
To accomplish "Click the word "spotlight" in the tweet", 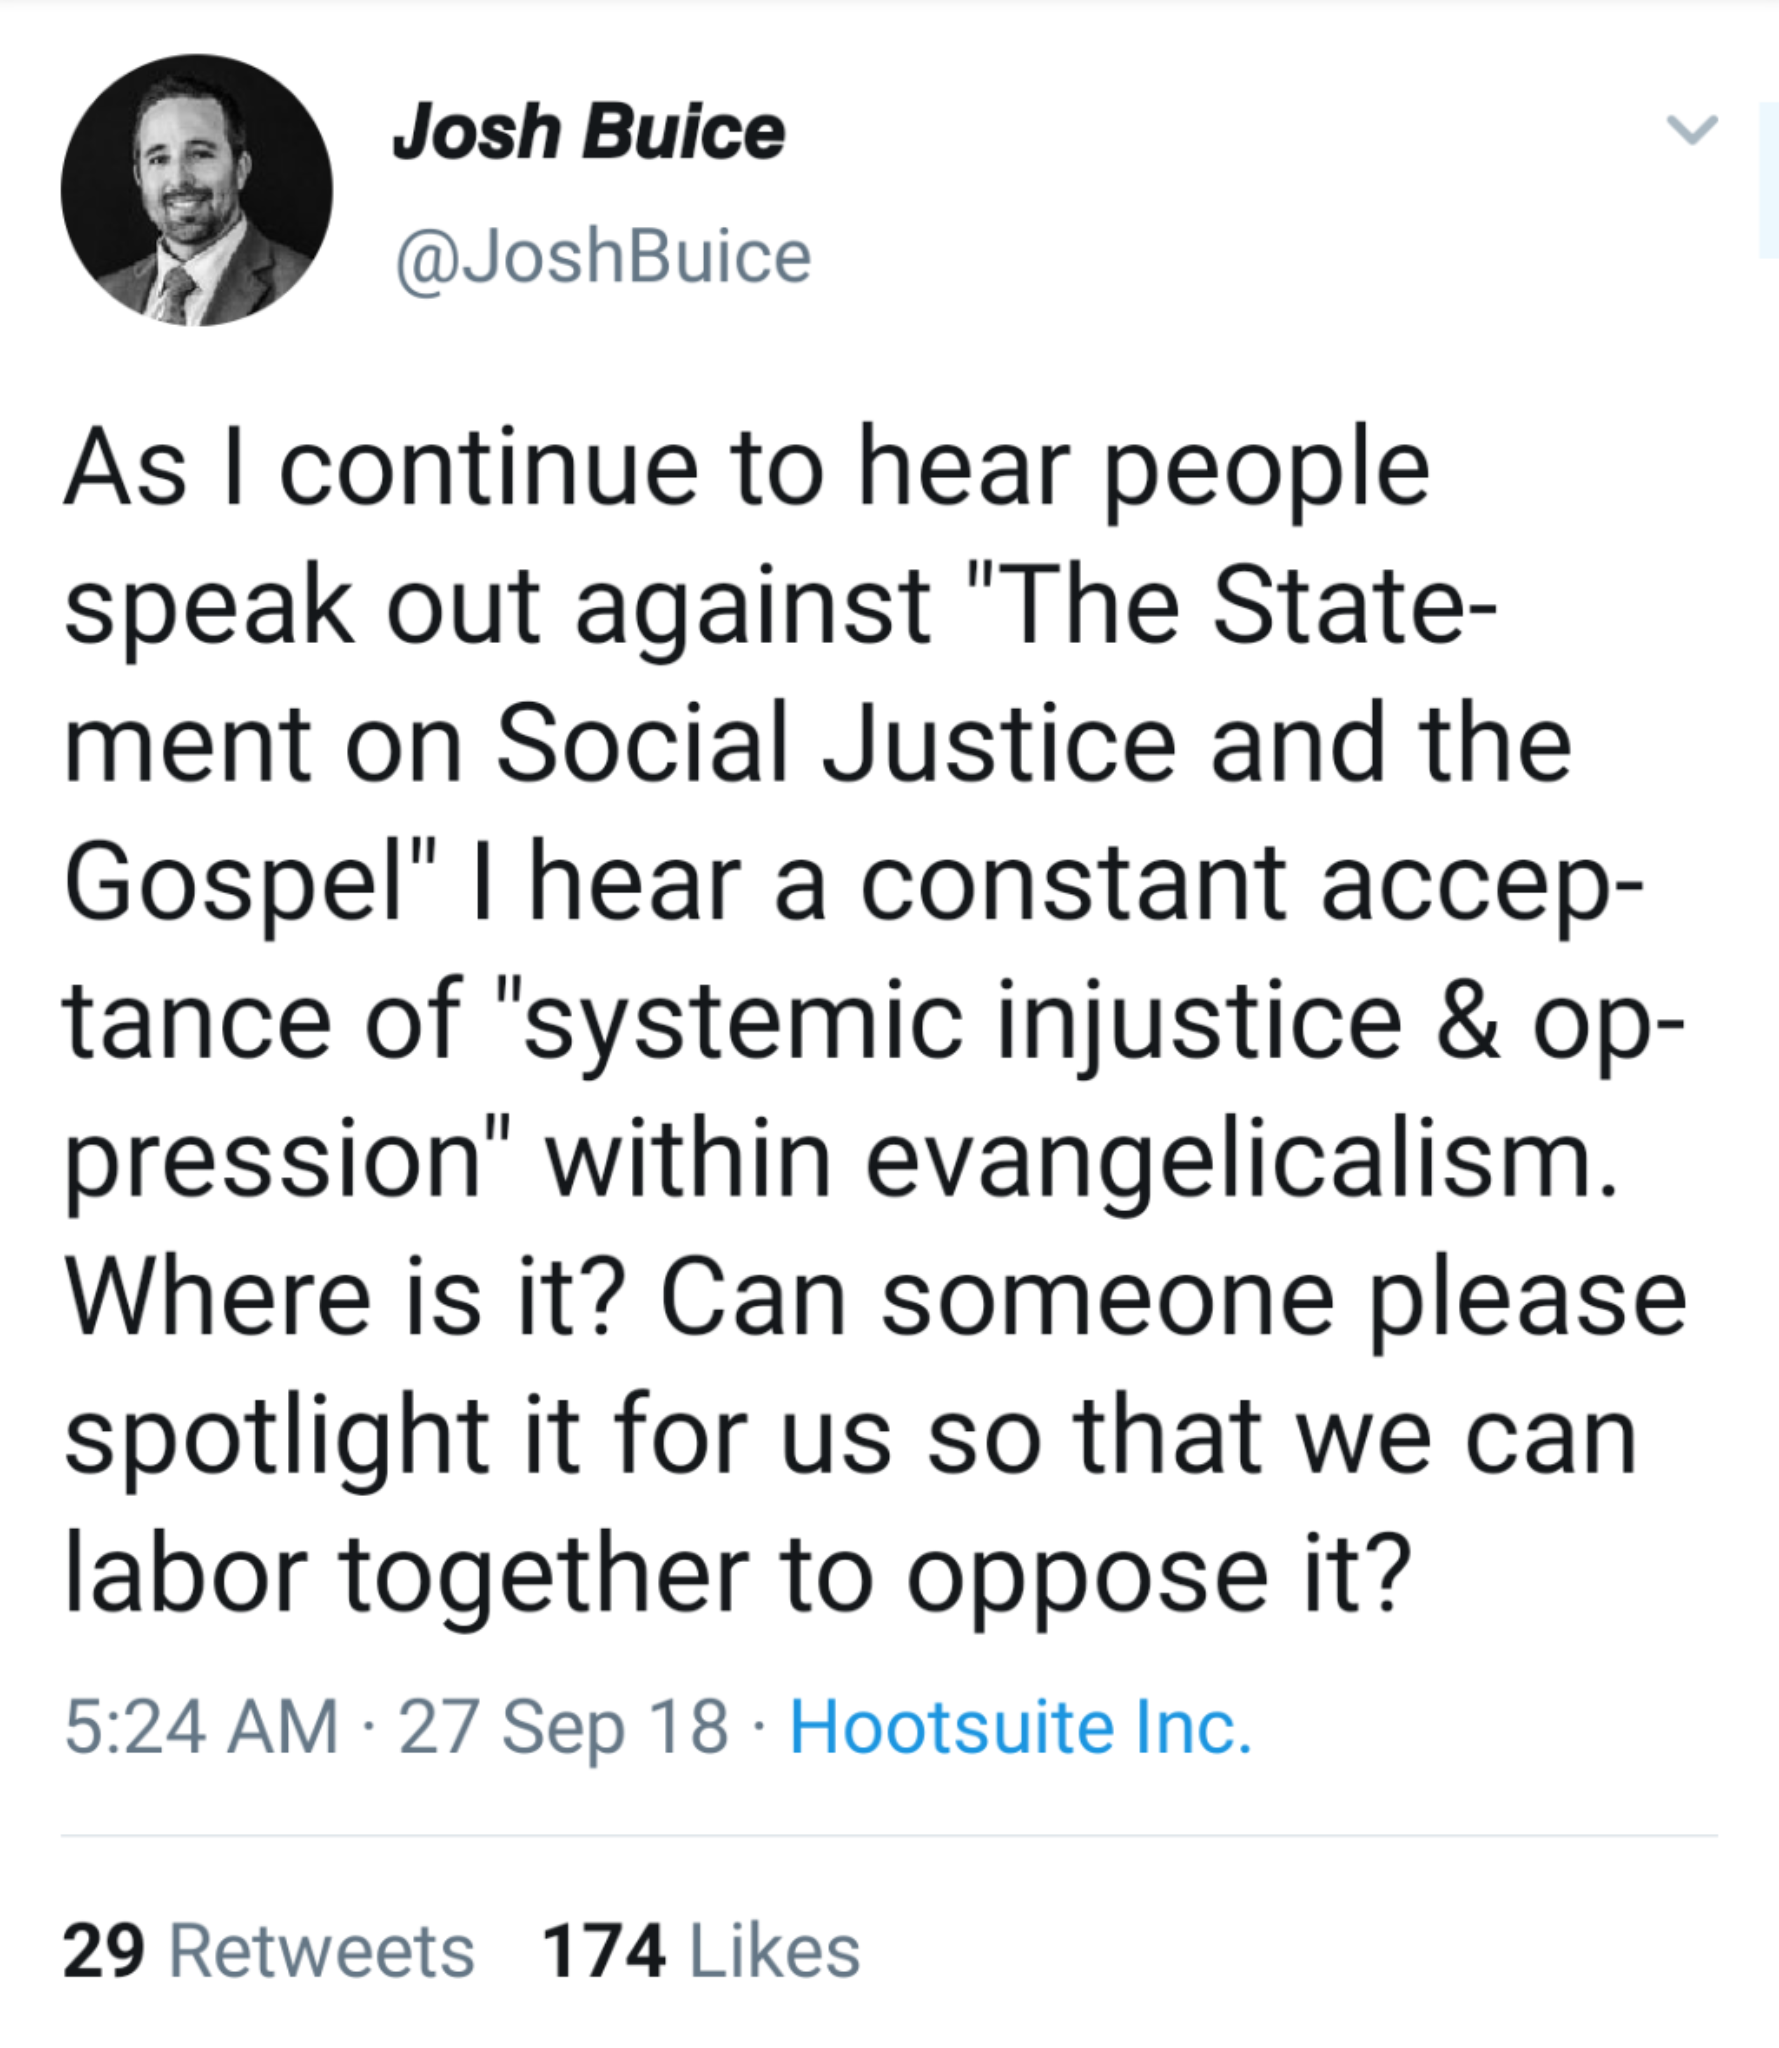I will point(276,1437).
